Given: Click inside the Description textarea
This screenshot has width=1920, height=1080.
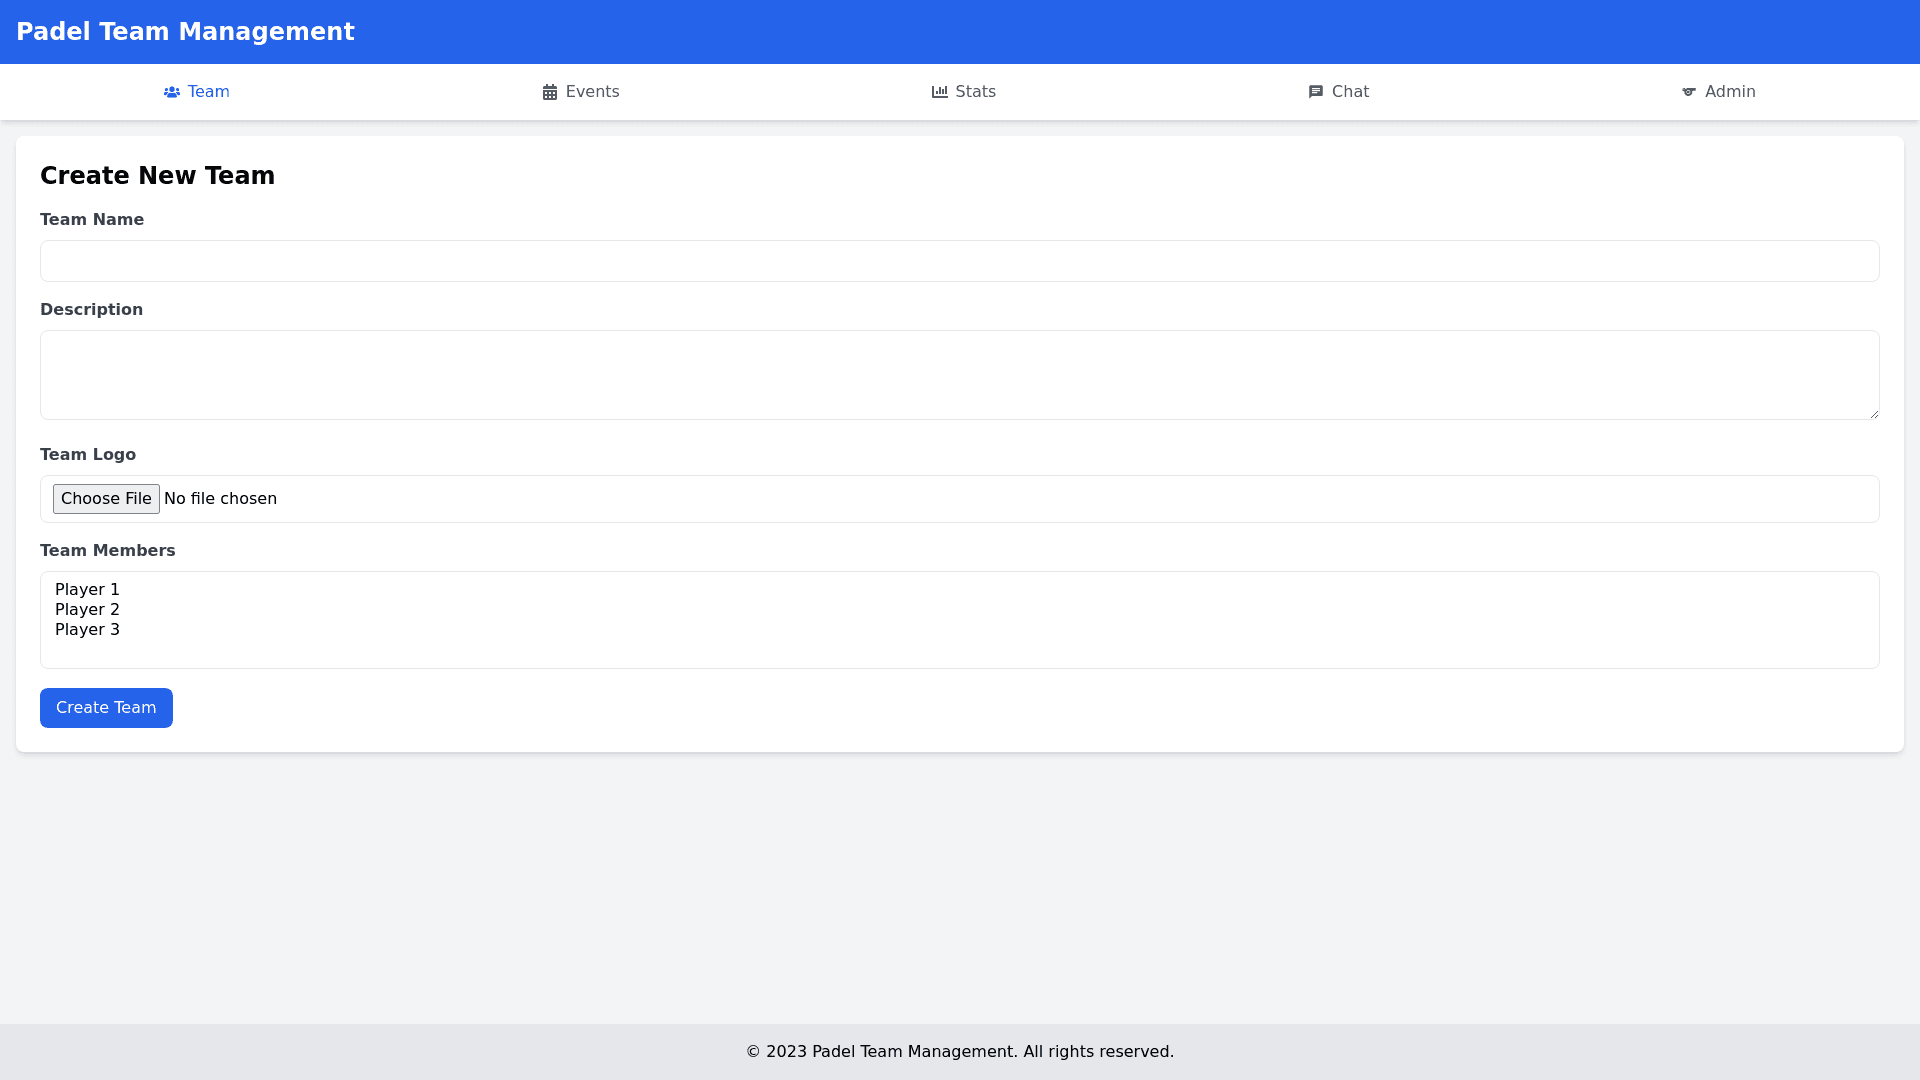Looking at the screenshot, I should (960, 375).
